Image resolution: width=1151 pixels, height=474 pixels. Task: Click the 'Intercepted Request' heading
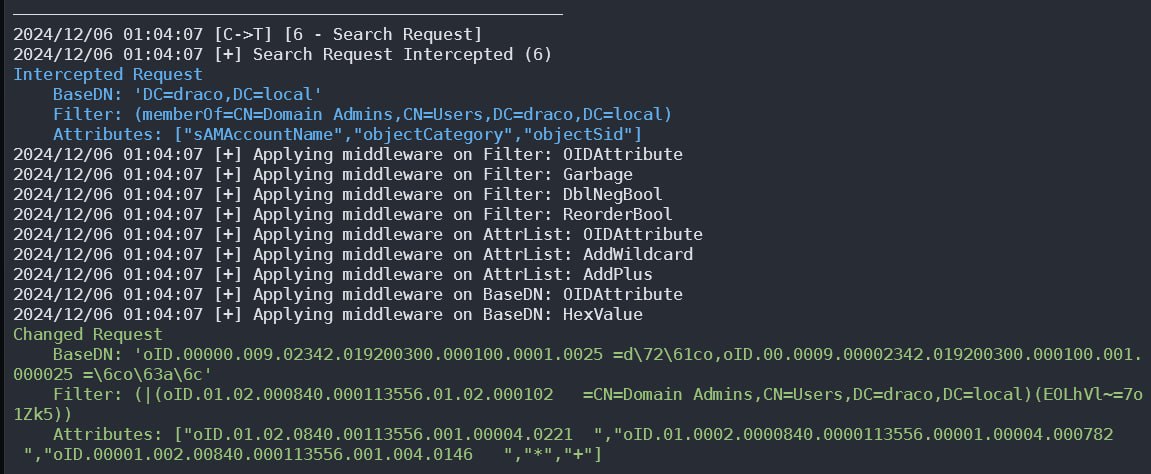coord(108,75)
